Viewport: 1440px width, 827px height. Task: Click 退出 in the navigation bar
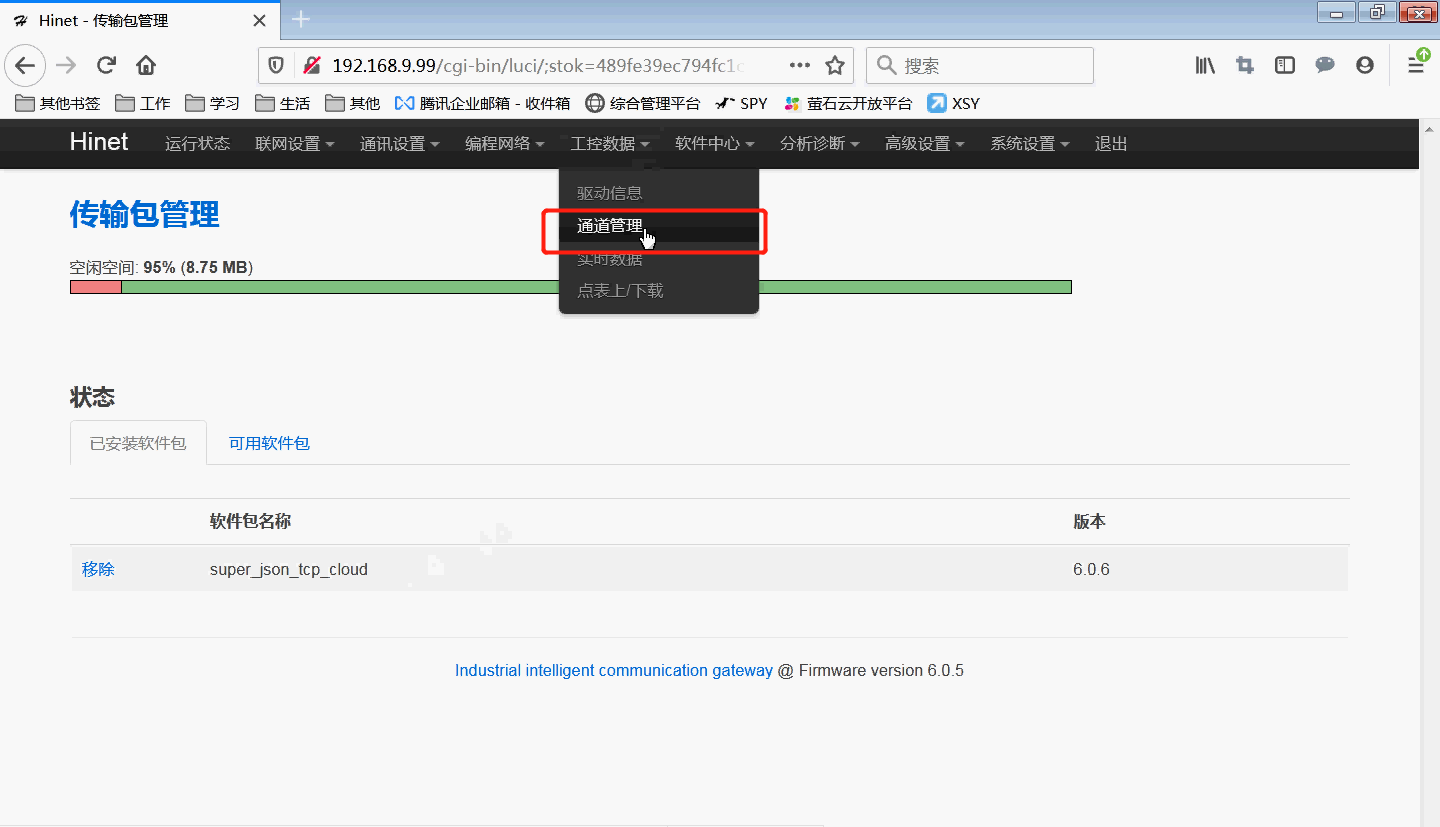[x=1110, y=143]
